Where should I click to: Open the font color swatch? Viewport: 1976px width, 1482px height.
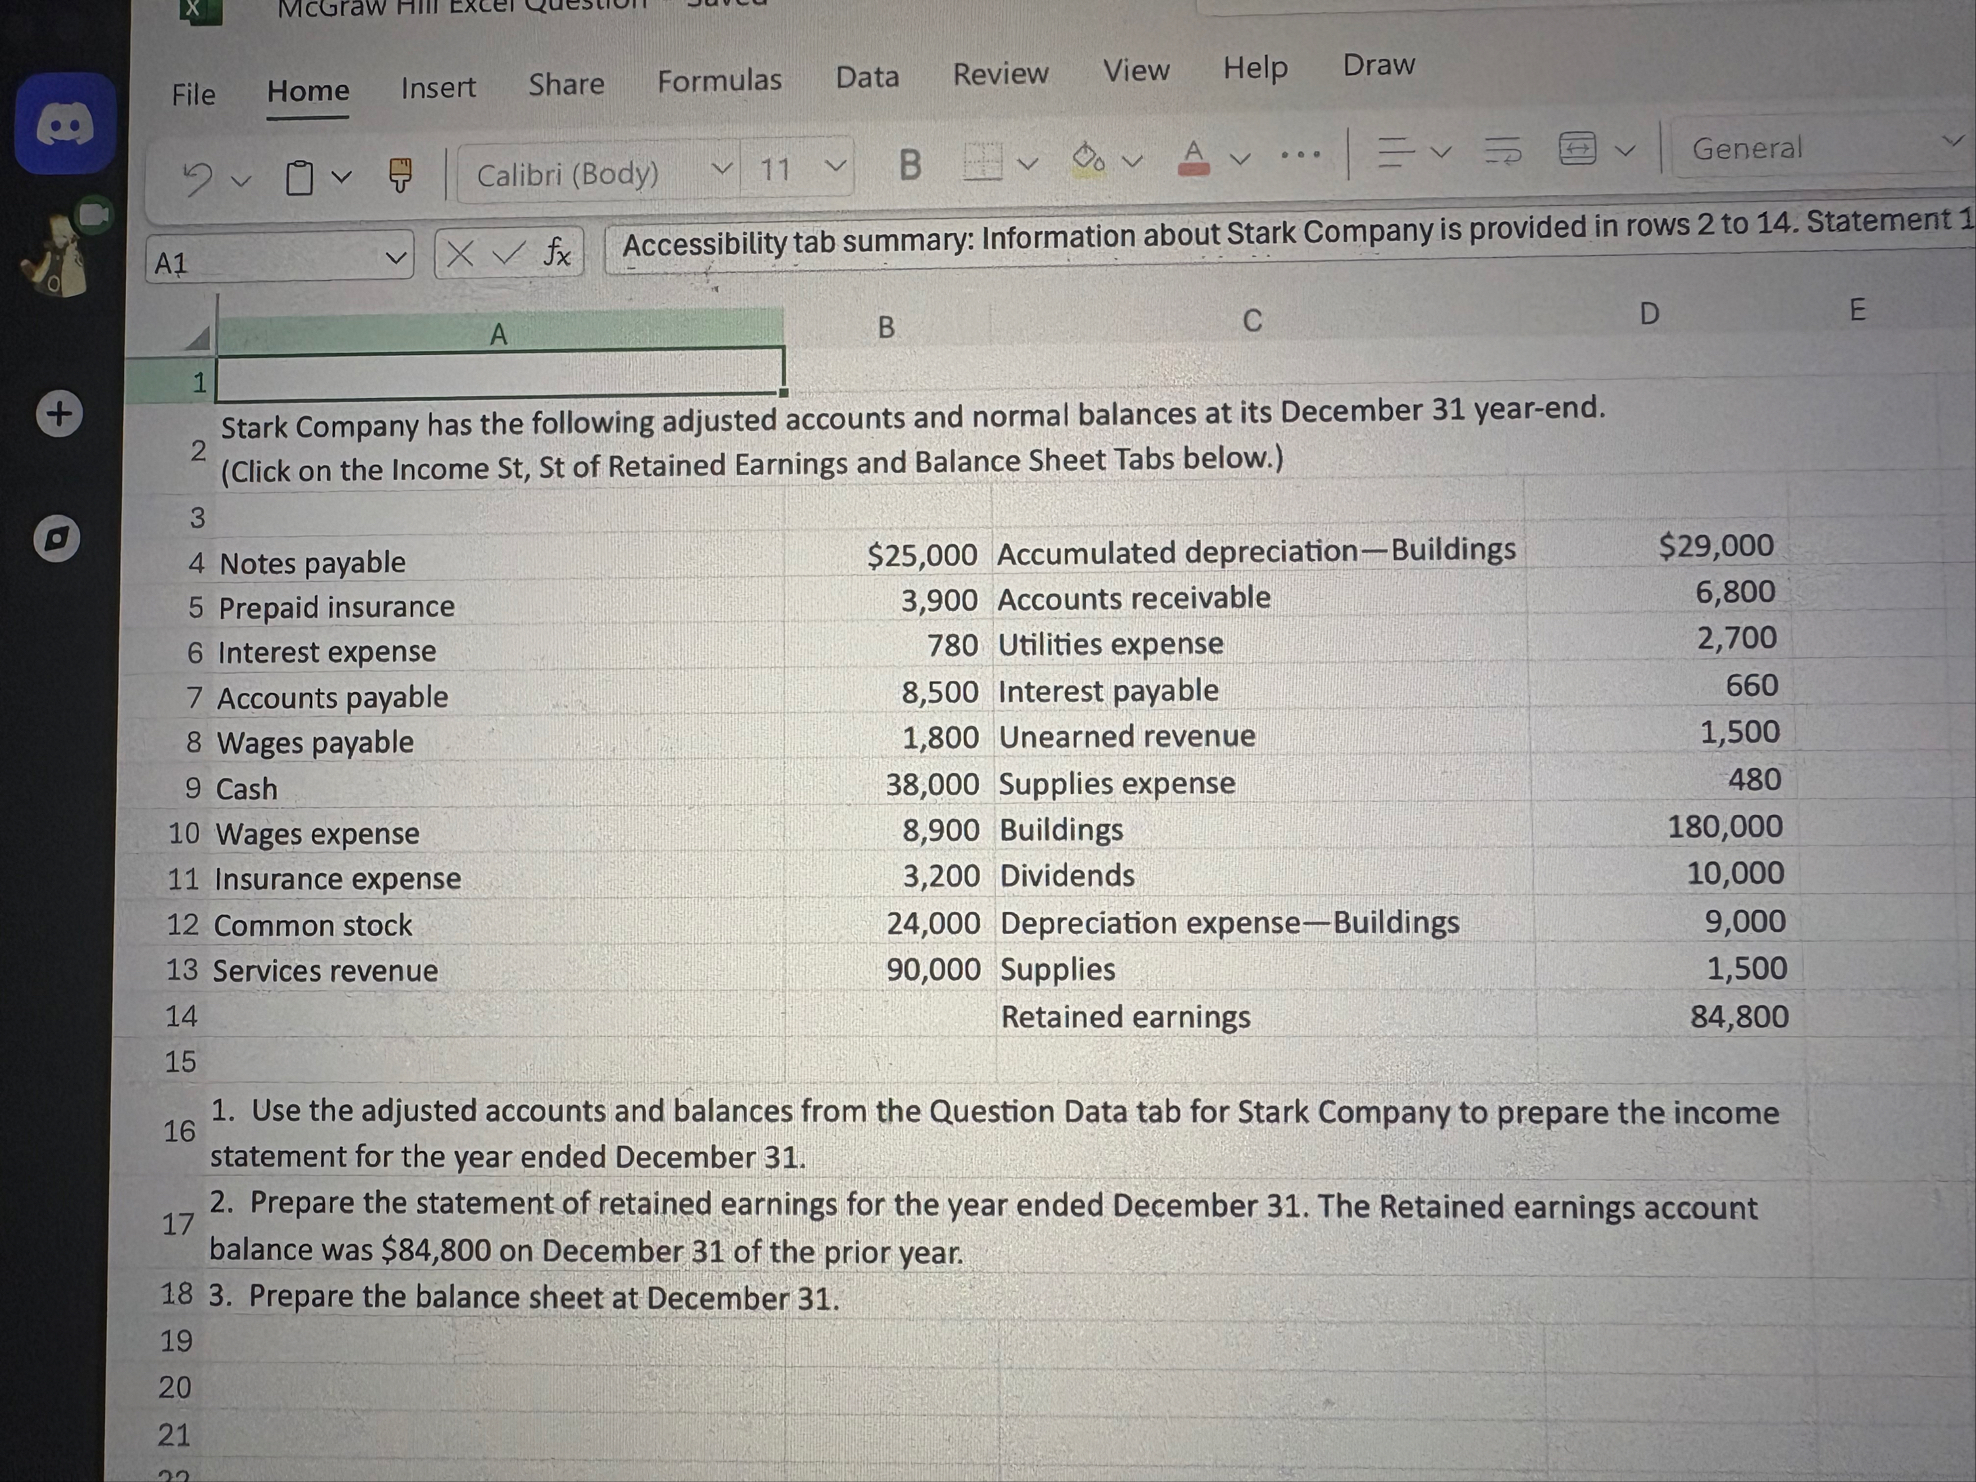click(1192, 155)
